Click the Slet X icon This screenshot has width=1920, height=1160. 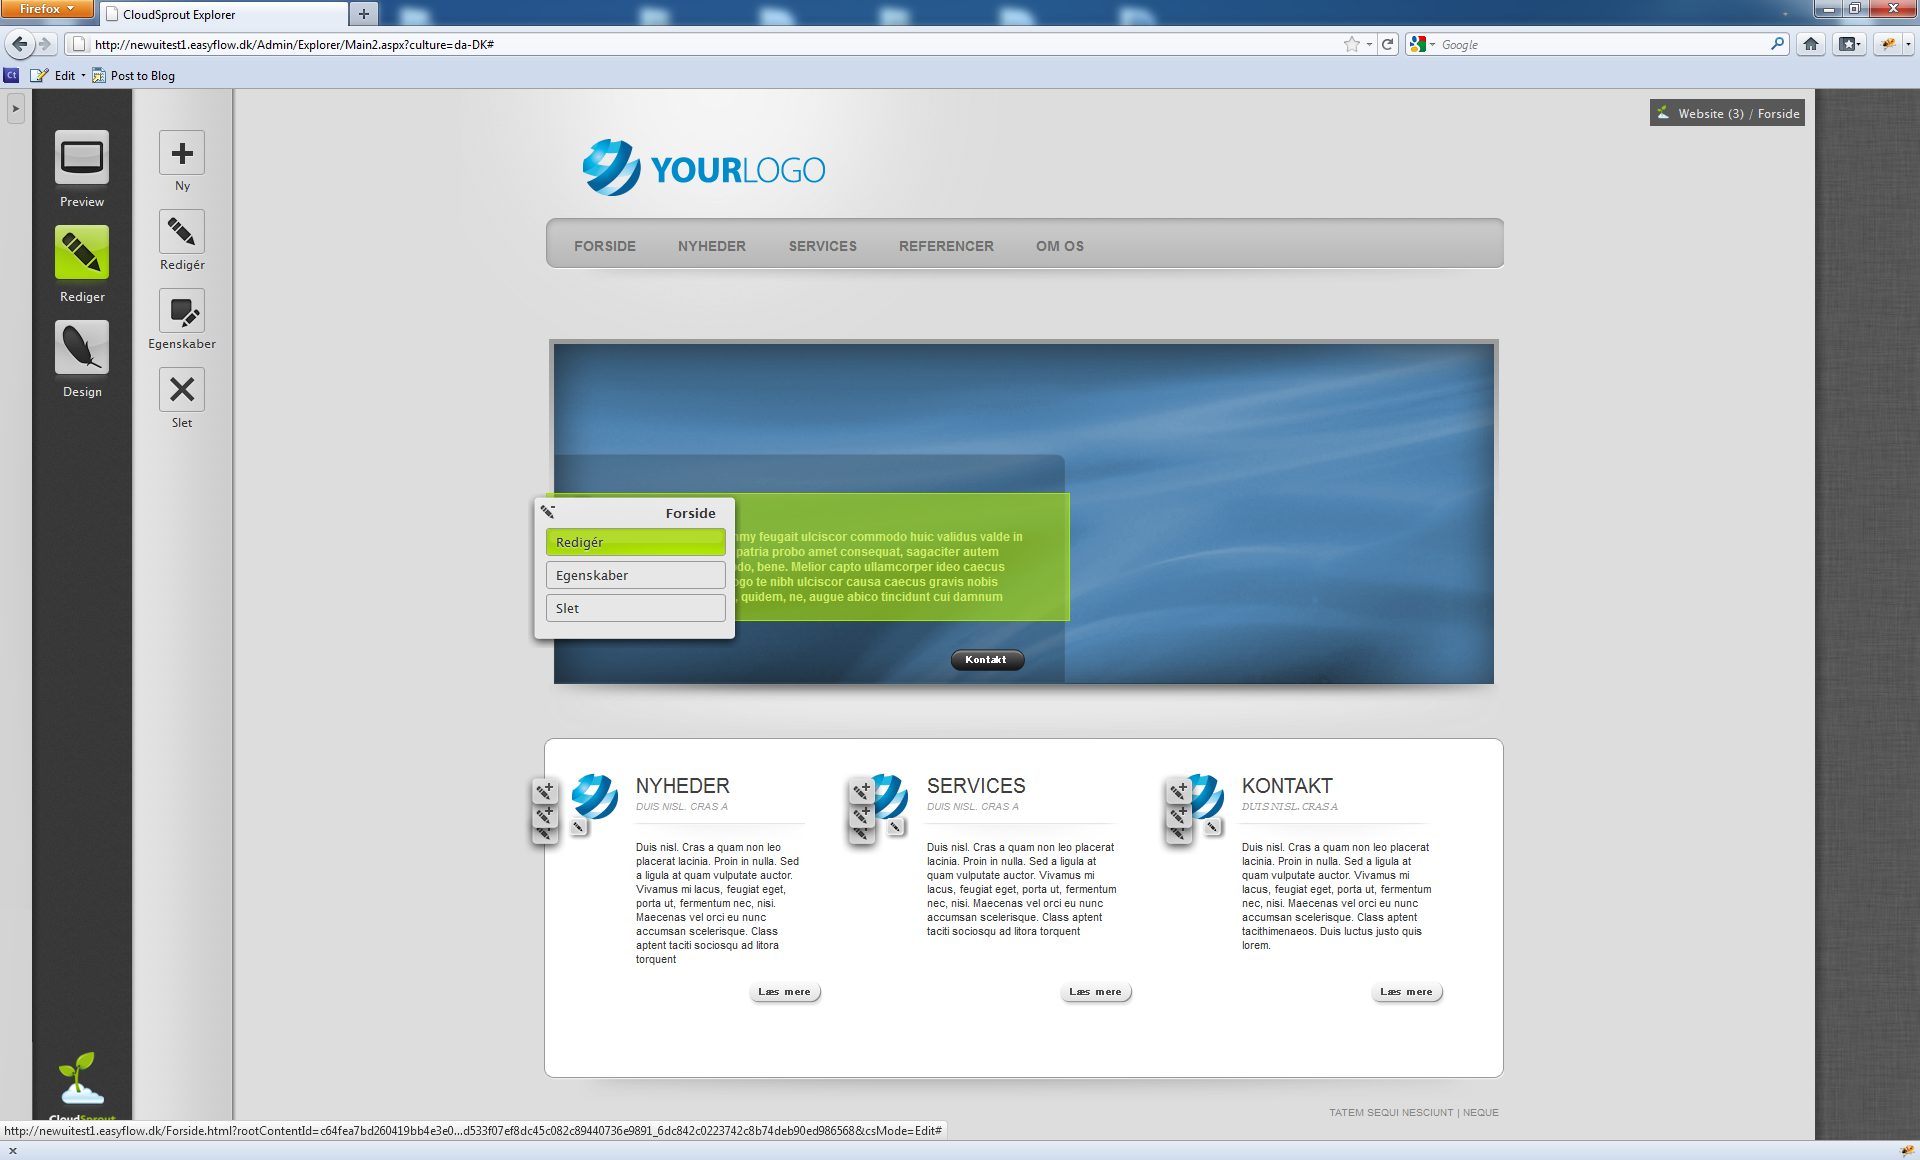coord(182,390)
